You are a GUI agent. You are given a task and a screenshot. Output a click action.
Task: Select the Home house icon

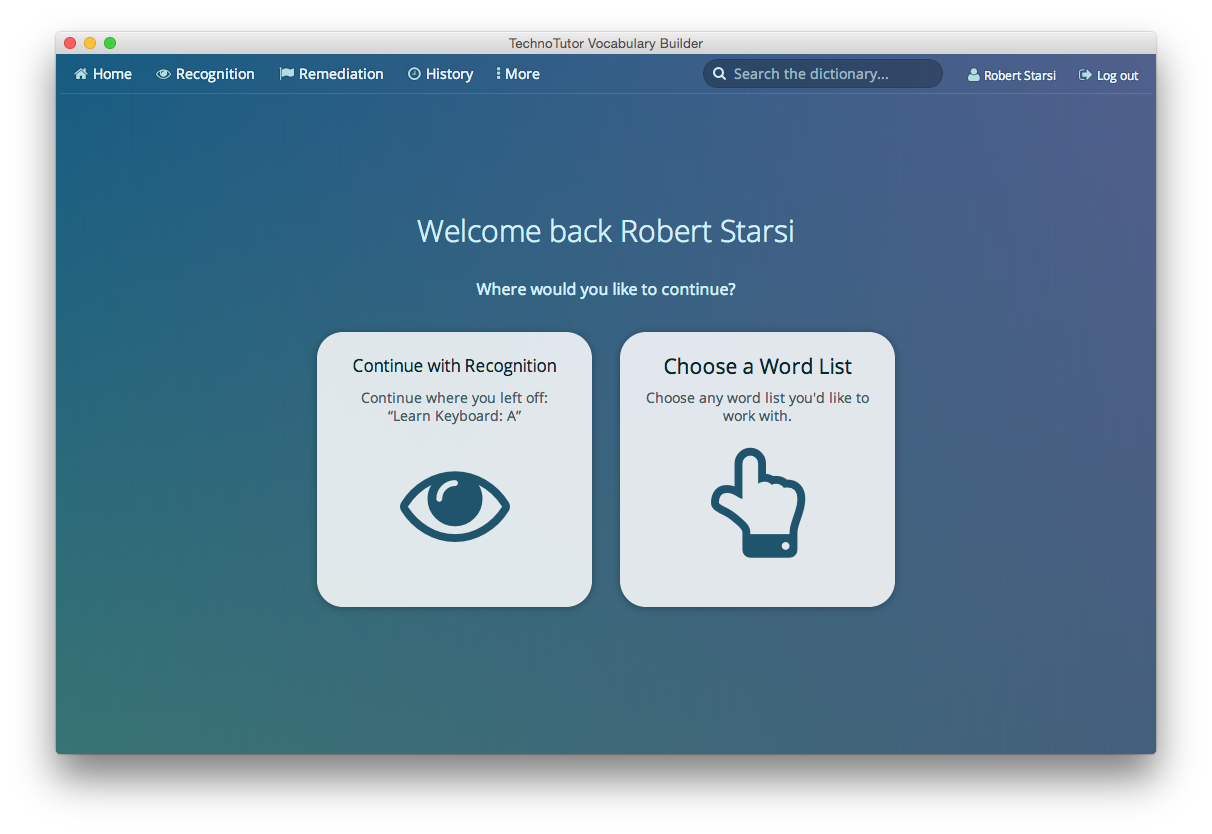tap(81, 73)
